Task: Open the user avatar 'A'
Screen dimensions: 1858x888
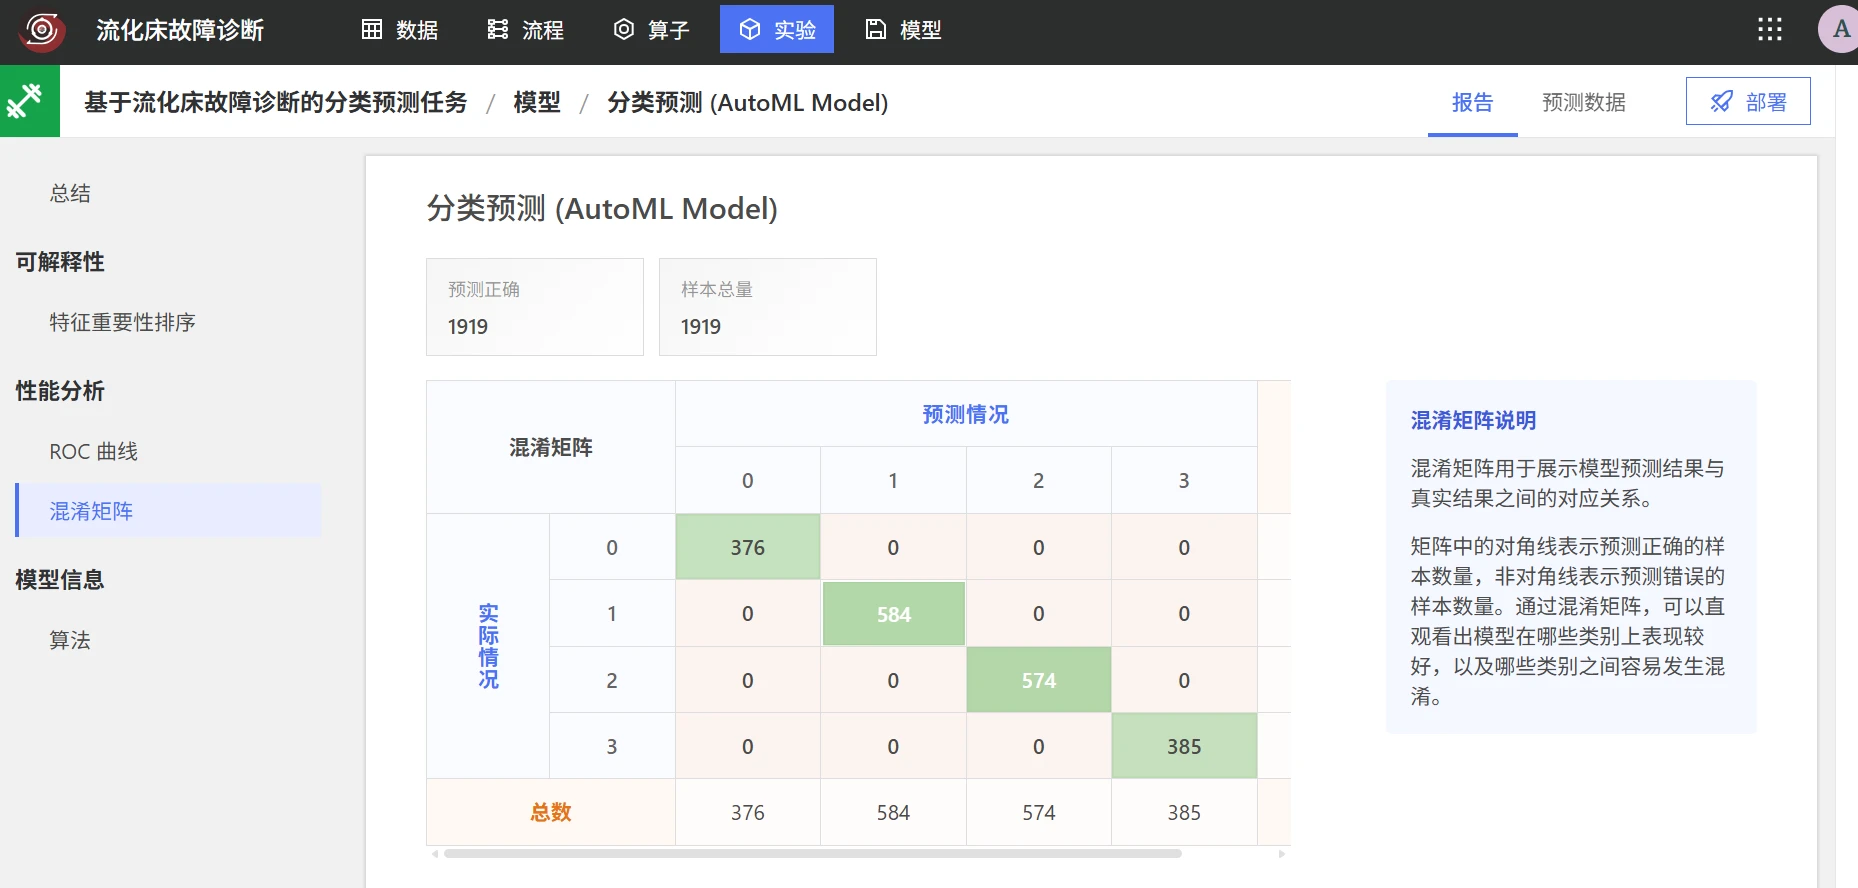Action: (x=1840, y=30)
